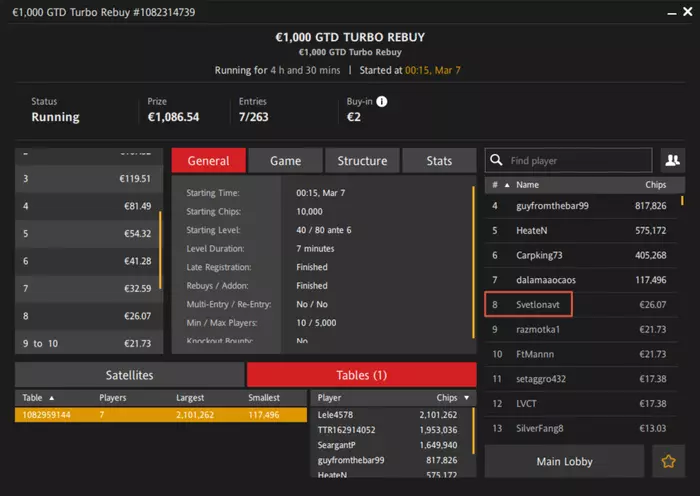700x496 pixels.
Task: Click the prize payouts list scrollbar
Action: tap(160, 250)
